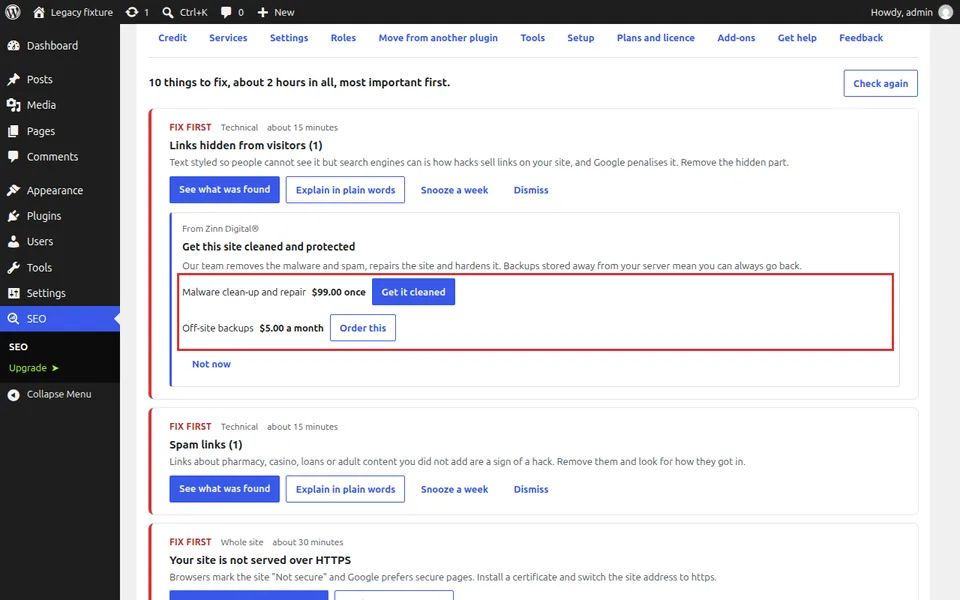Dismiss the Links hidden from visitors issue
Screen dimensions: 960x600
click(531, 190)
